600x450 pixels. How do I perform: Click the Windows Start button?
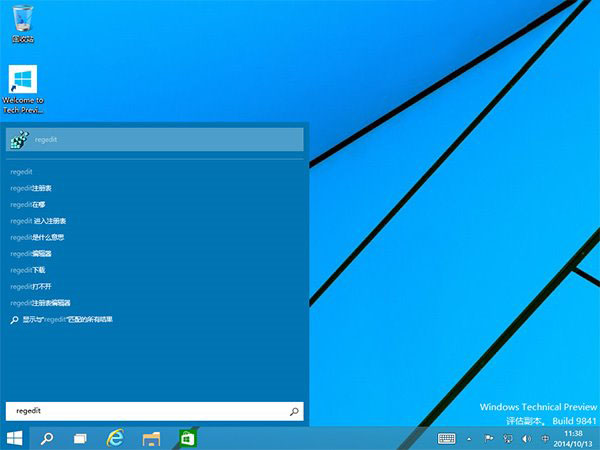(x=15, y=438)
